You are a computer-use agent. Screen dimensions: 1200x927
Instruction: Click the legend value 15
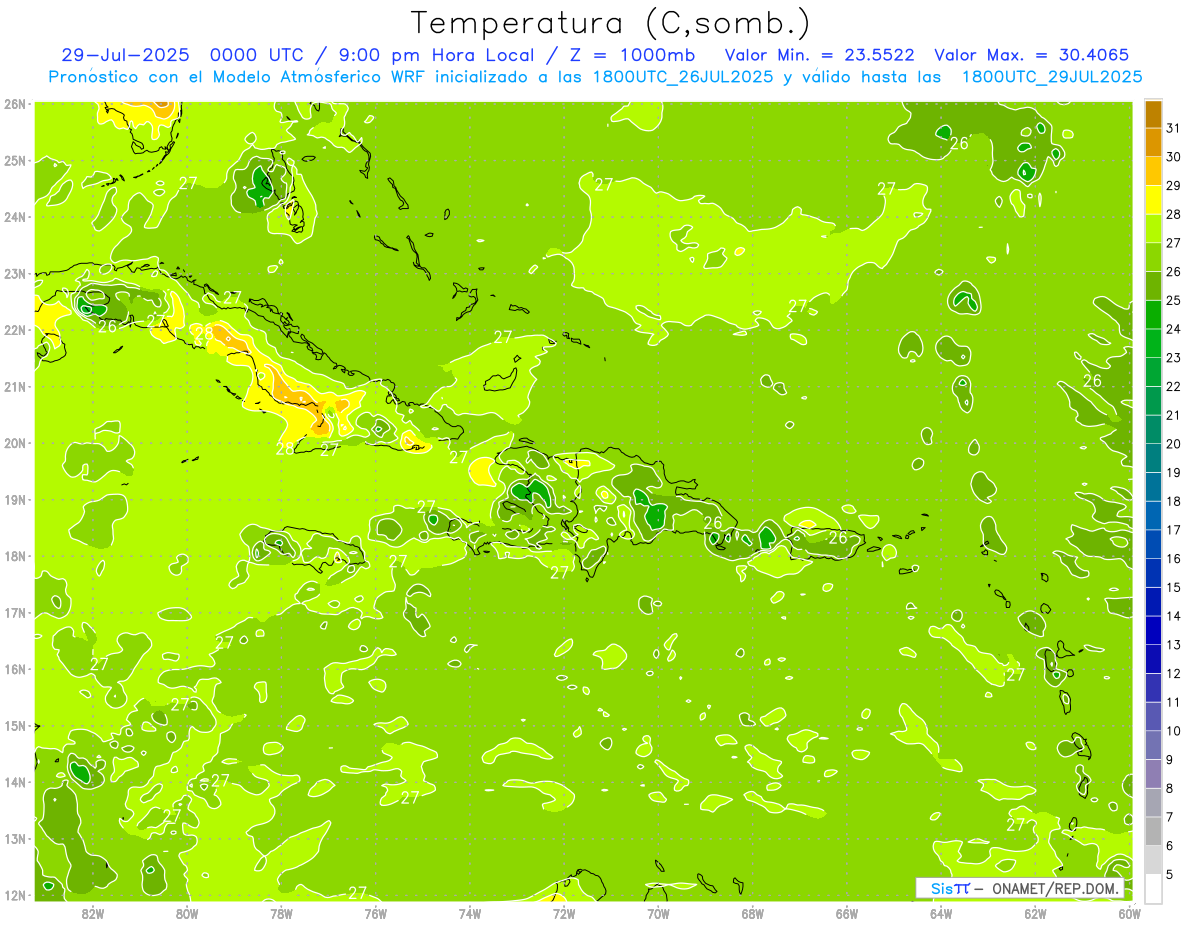1173,588
